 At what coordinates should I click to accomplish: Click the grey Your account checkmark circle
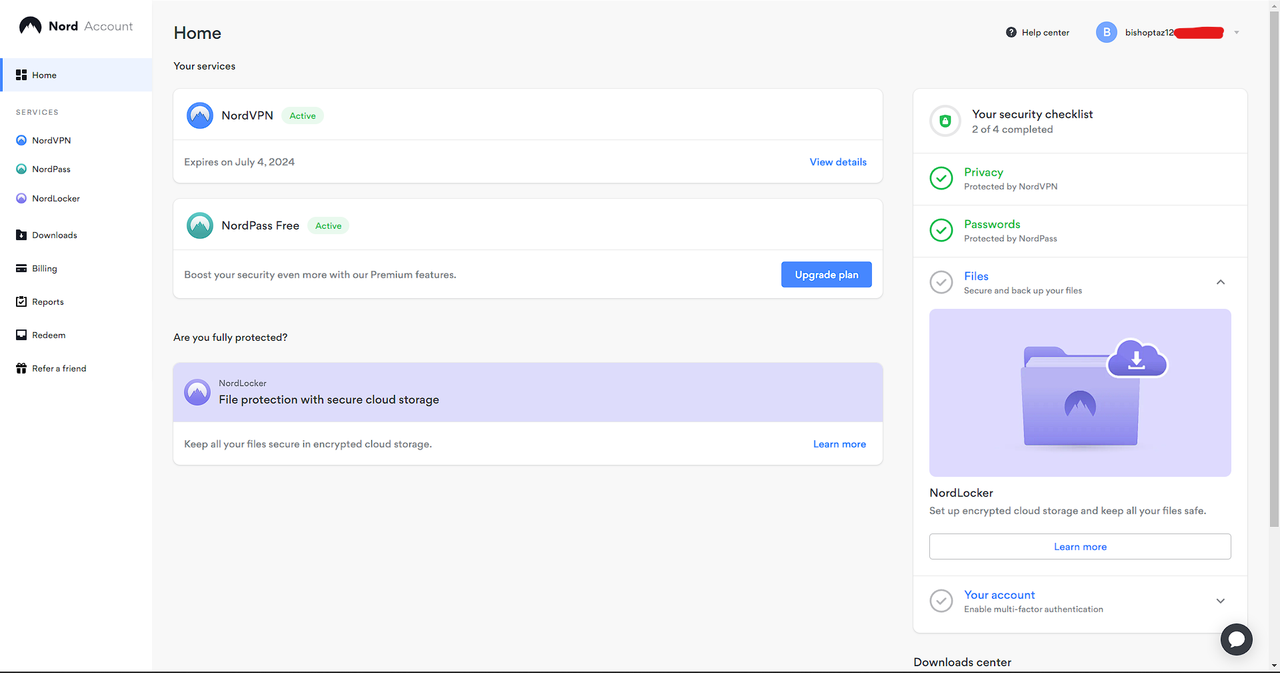pyautogui.click(x=941, y=601)
